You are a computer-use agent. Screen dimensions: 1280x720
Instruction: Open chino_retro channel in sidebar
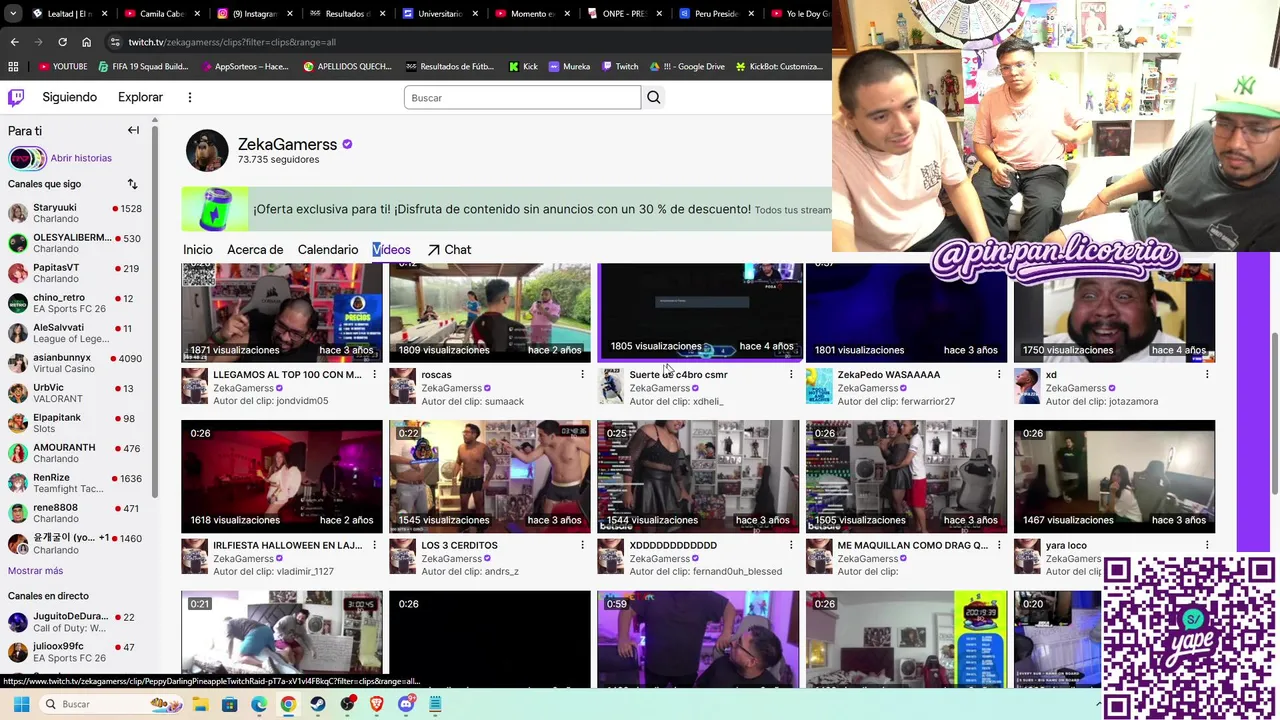point(75,303)
